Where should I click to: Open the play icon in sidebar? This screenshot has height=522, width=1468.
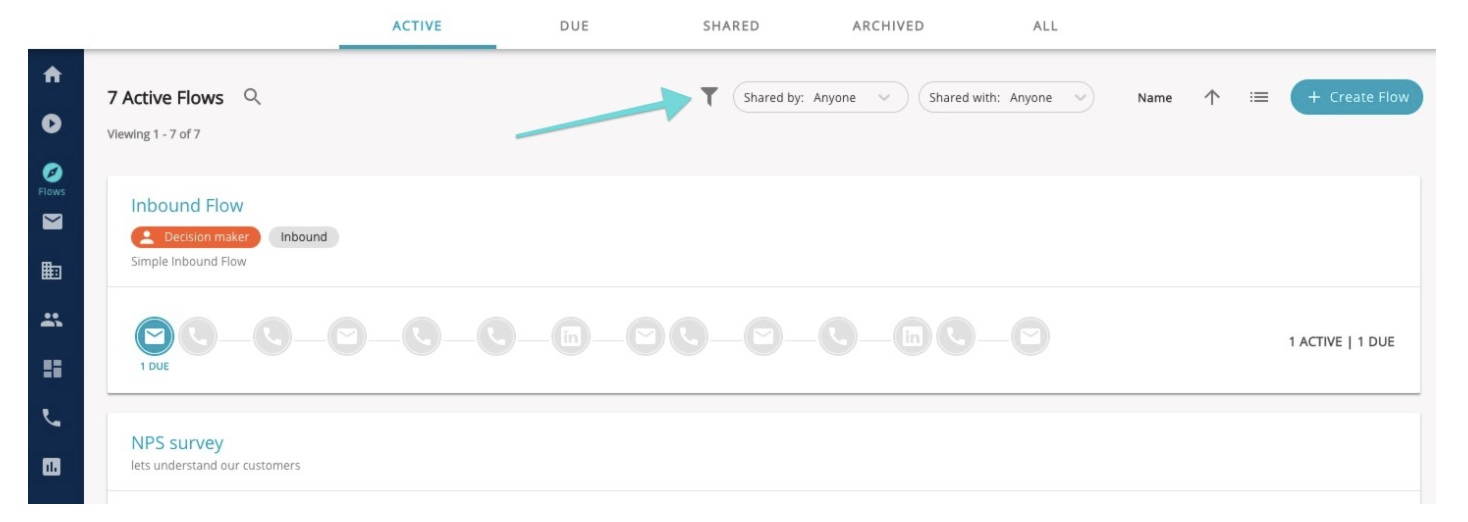[x=52, y=124]
